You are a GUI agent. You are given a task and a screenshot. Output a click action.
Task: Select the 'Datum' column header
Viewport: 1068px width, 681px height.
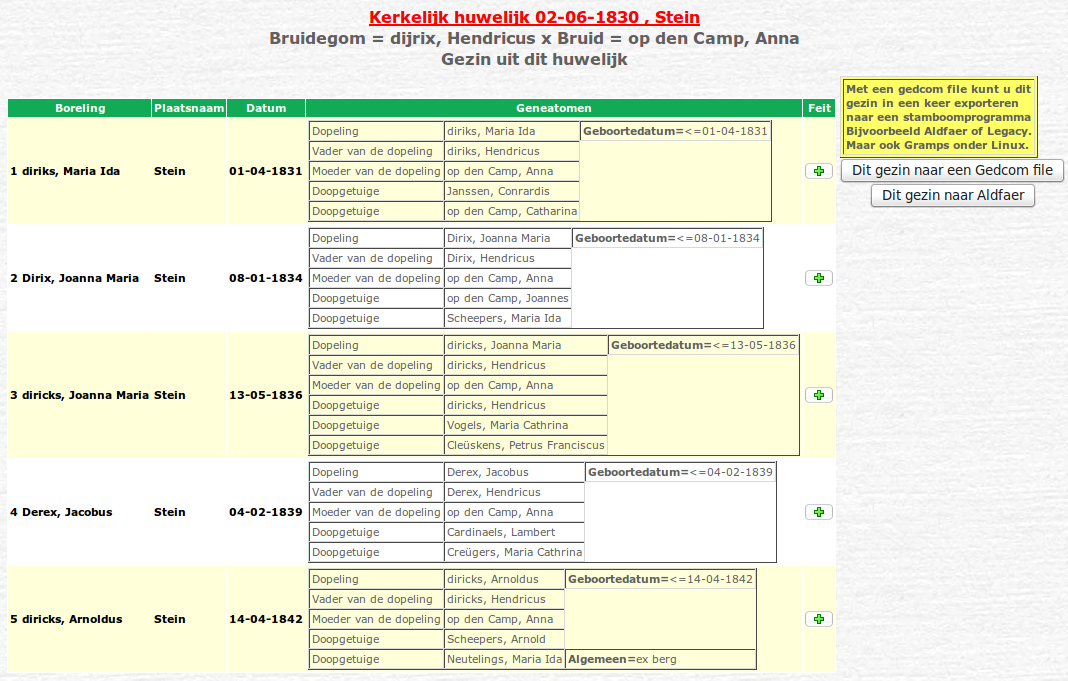pyautogui.click(x=266, y=108)
